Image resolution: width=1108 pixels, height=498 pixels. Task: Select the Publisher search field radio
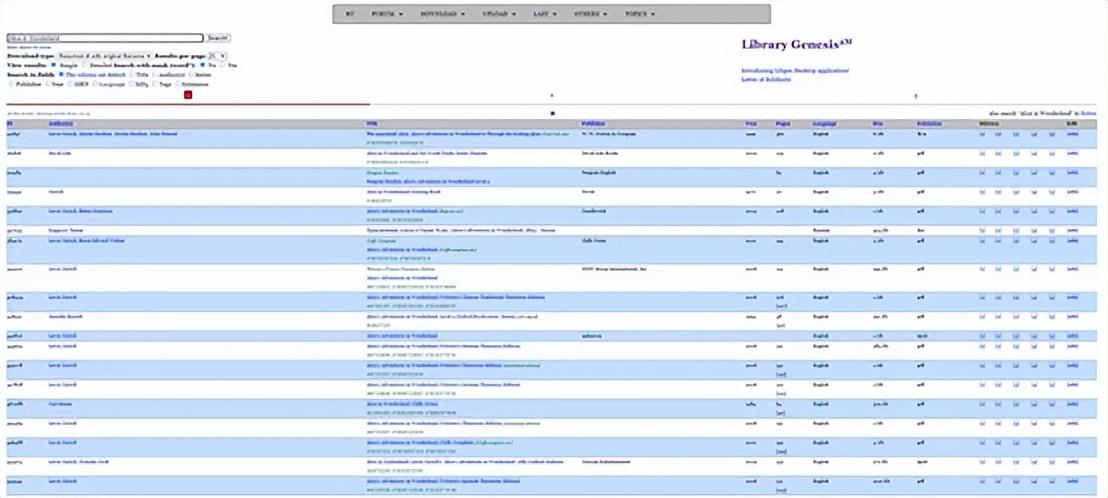11,84
